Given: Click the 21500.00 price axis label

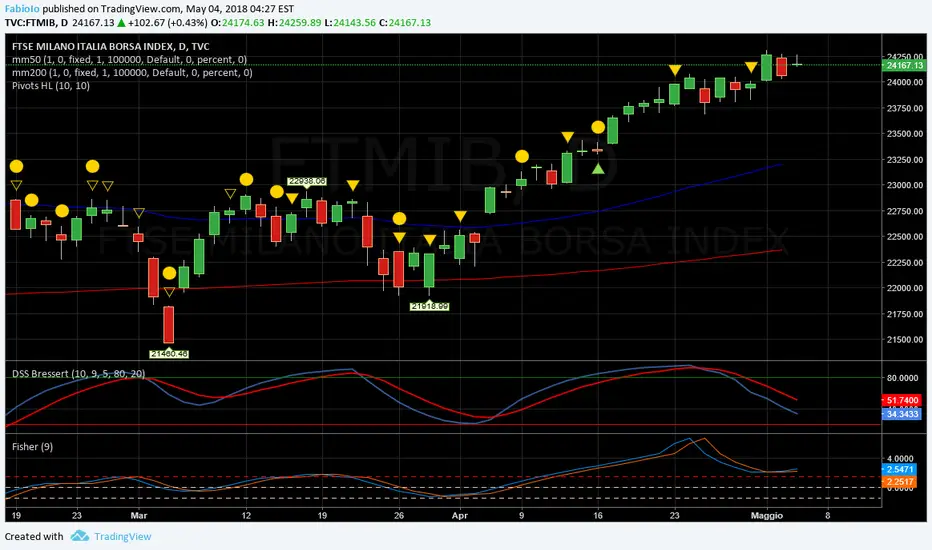Looking at the screenshot, I should tap(905, 340).
